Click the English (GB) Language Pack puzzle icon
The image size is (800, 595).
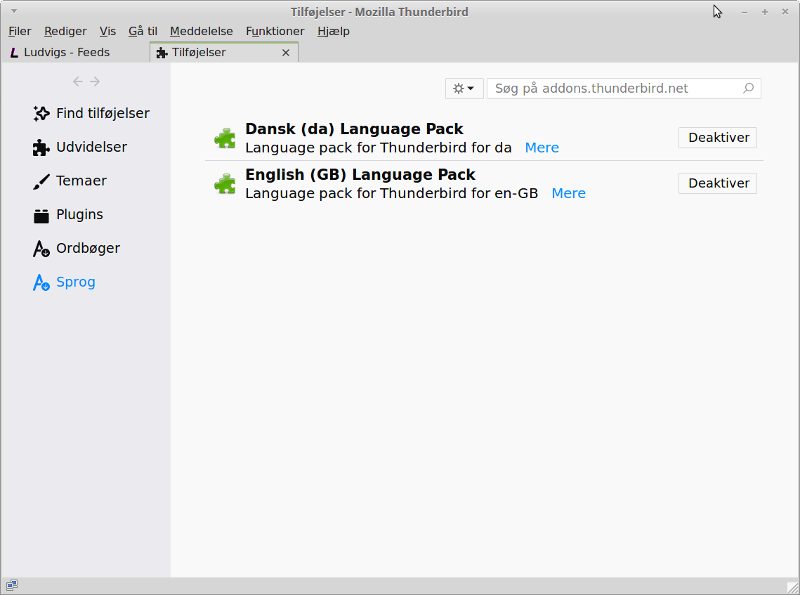224,184
